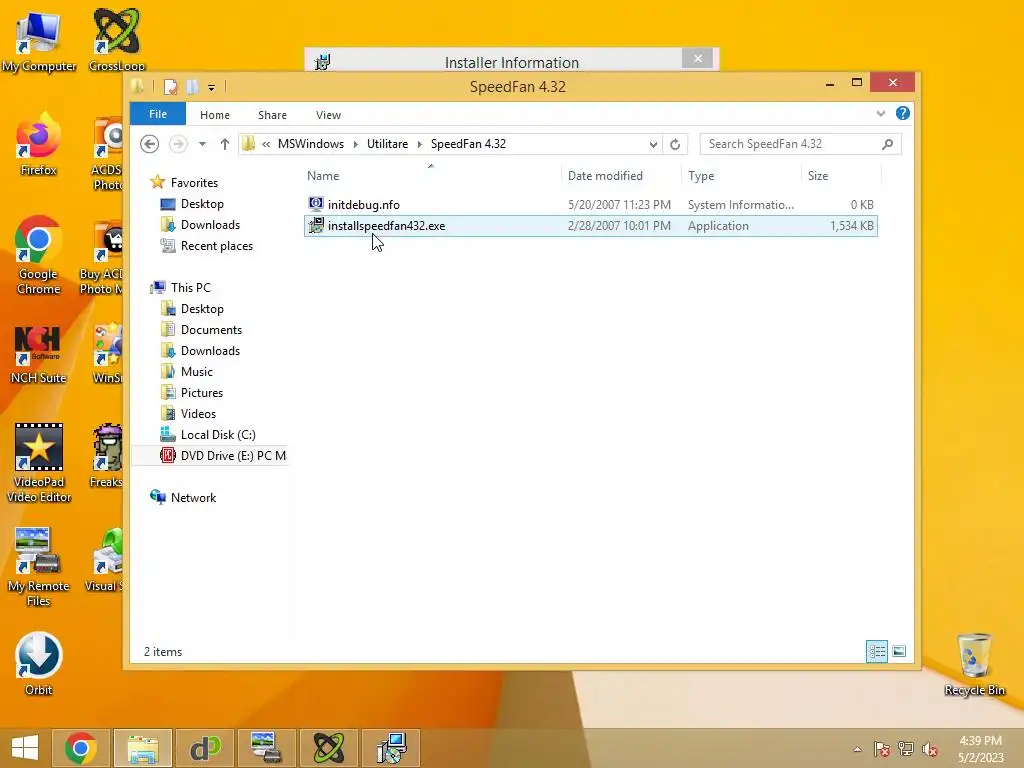The image size is (1024, 768).
Task: Refresh the SpeedFan 4.32 folder
Action: [x=675, y=144]
